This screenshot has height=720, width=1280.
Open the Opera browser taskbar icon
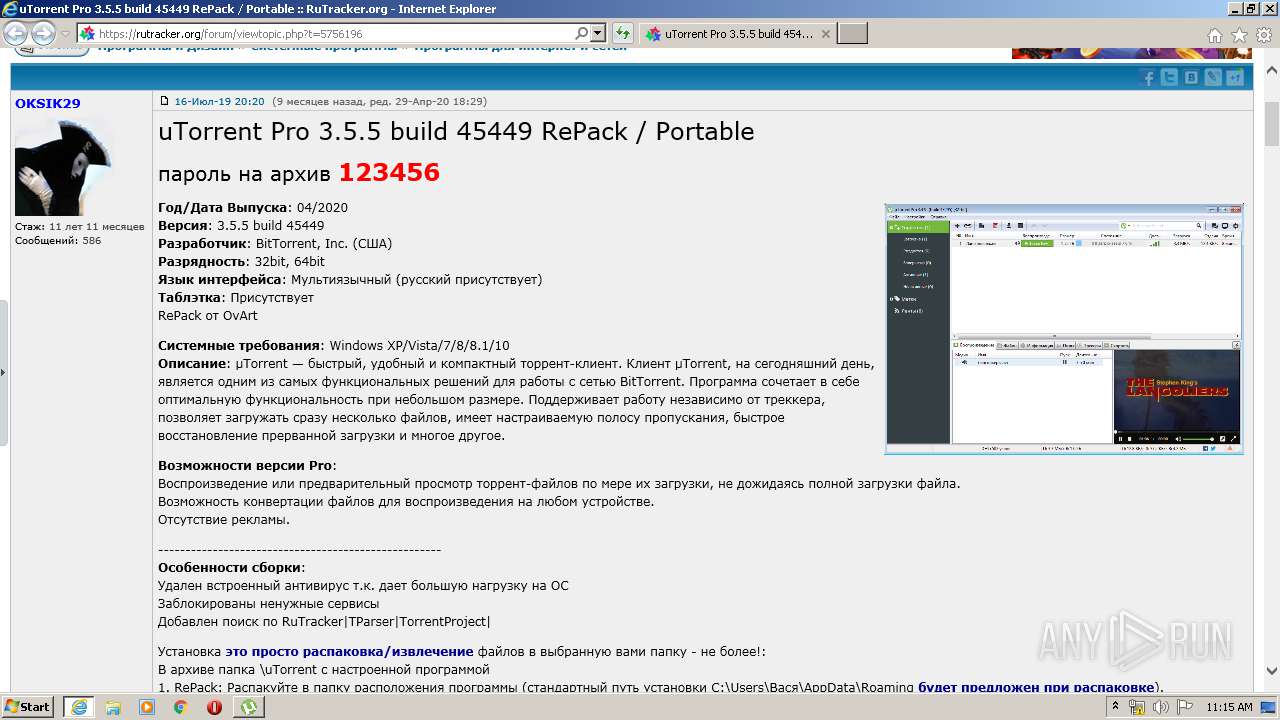pyautogui.click(x=214, y=707)
